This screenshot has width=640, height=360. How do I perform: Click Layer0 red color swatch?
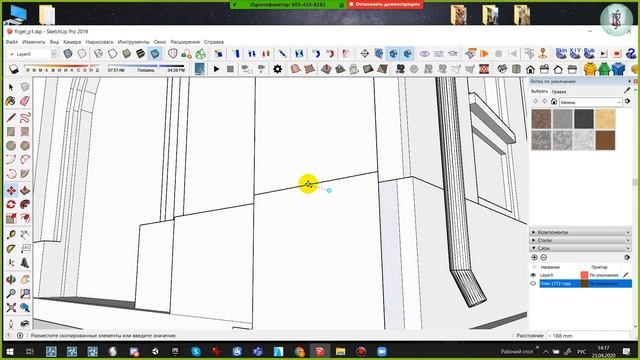tap(584, 275)
